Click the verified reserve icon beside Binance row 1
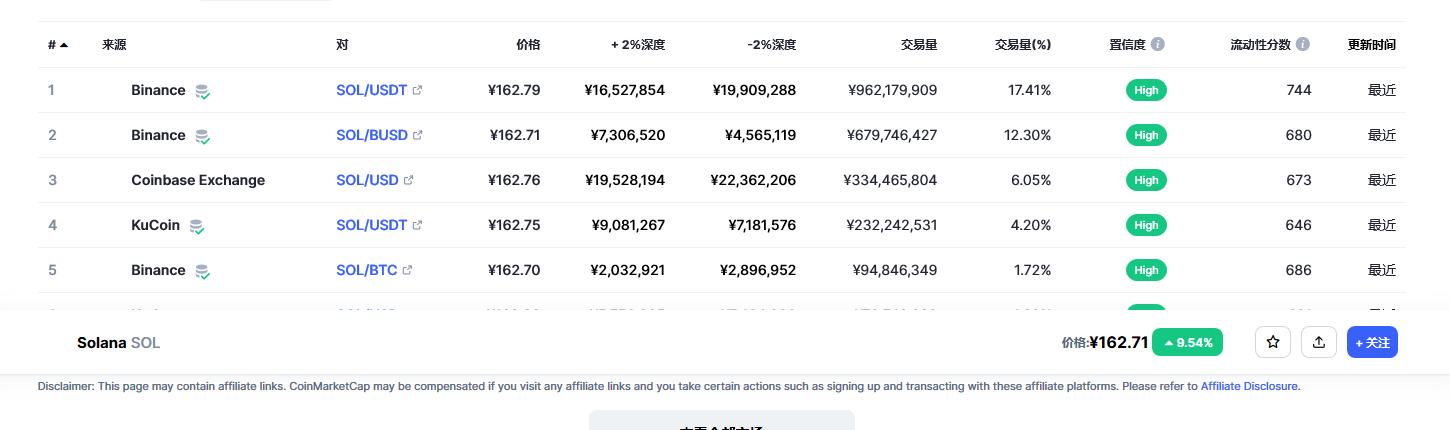 pos(202,91)
